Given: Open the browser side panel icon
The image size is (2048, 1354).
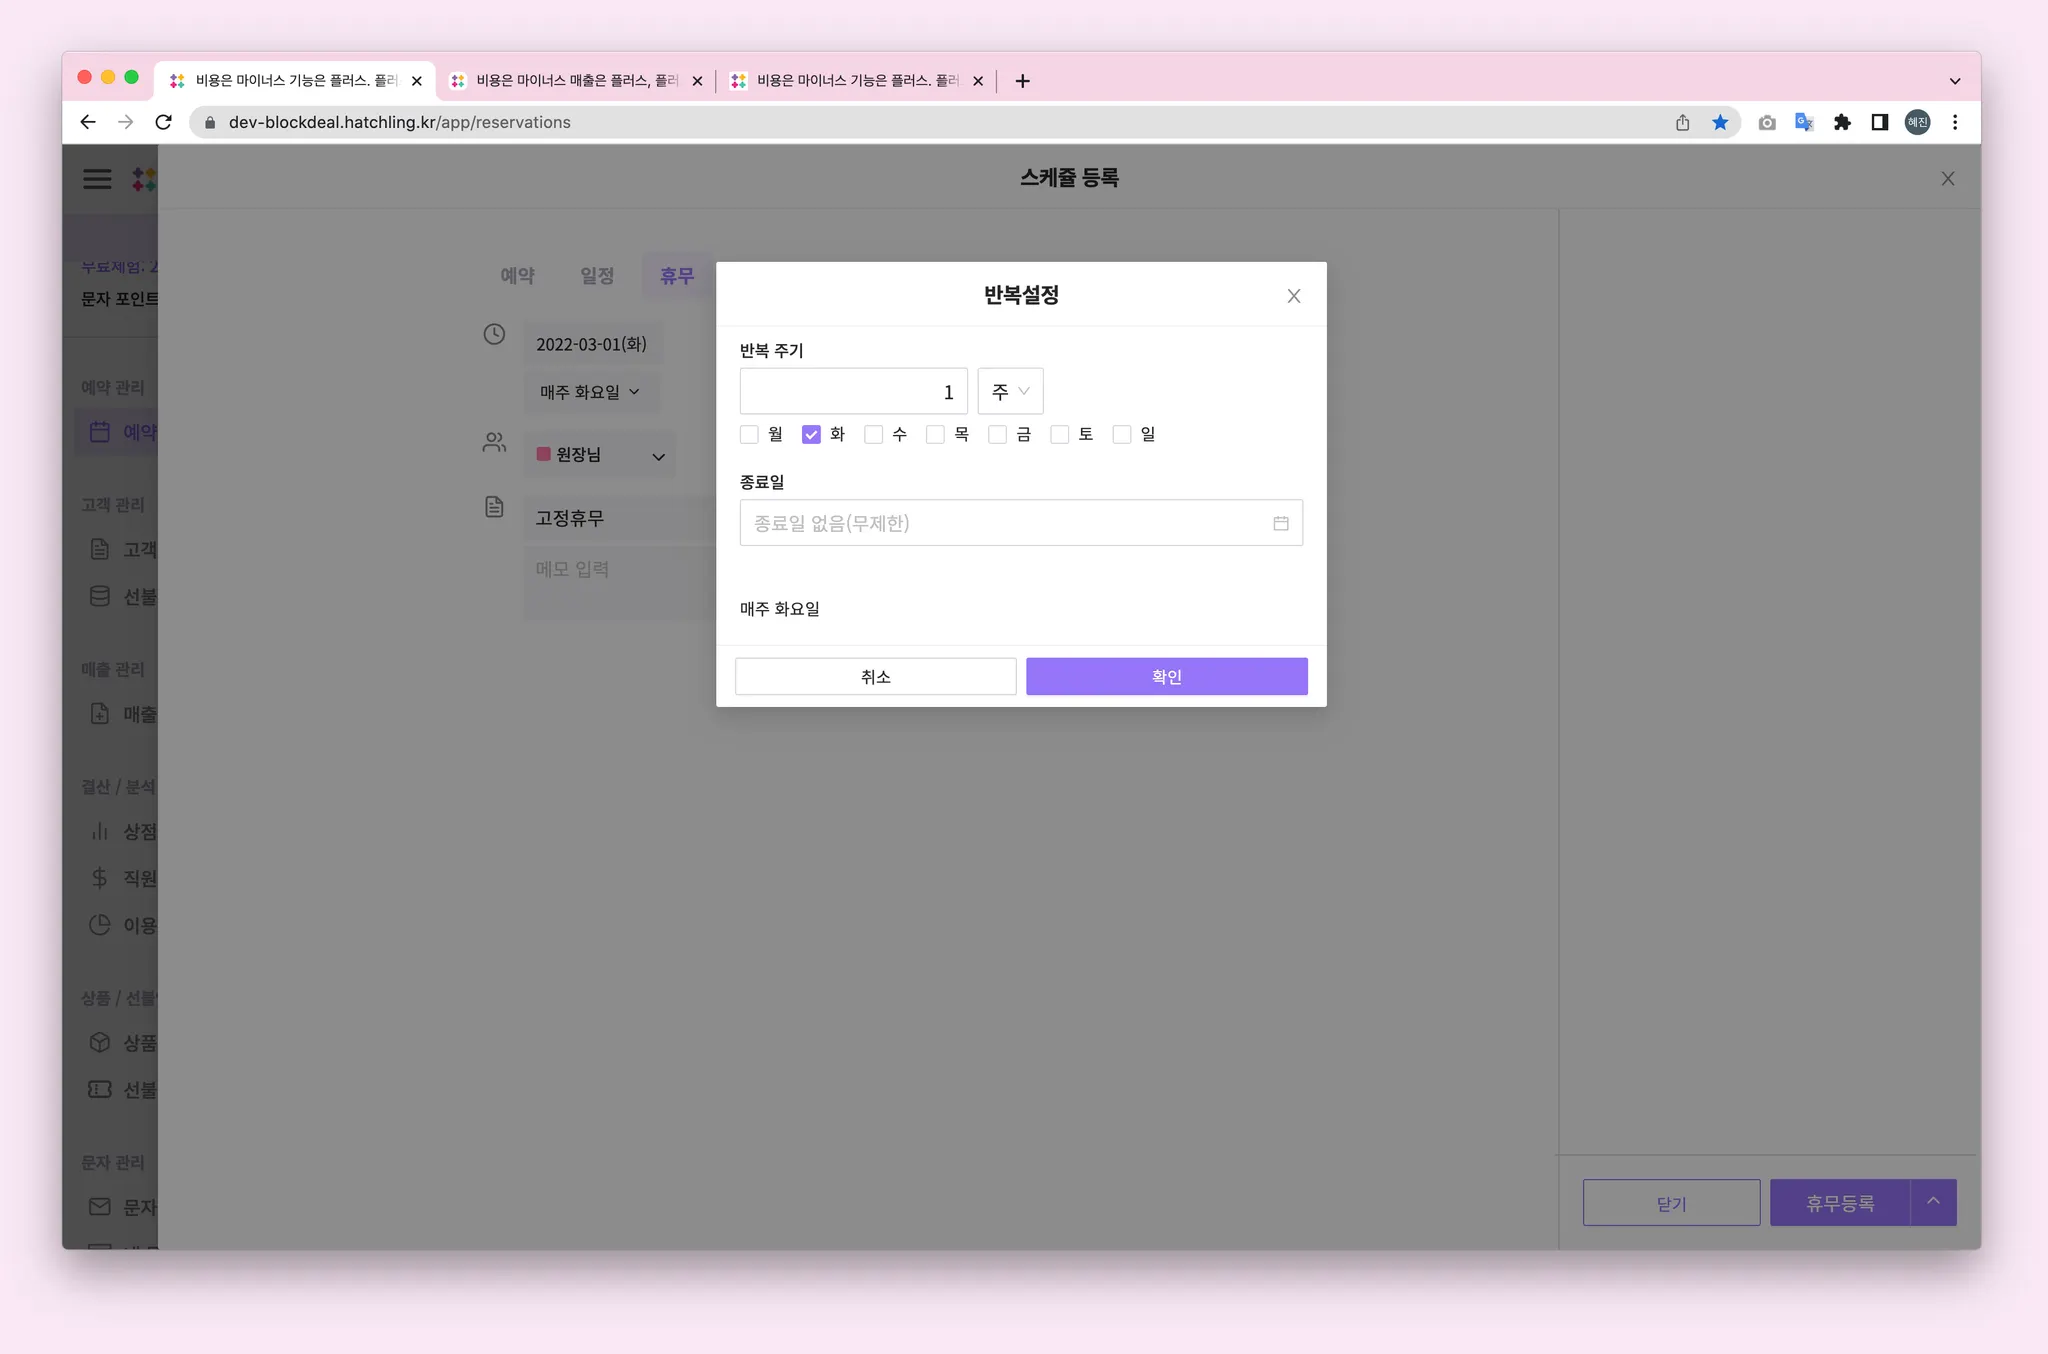Looking at the screenshot, I should click(1879, 122).
